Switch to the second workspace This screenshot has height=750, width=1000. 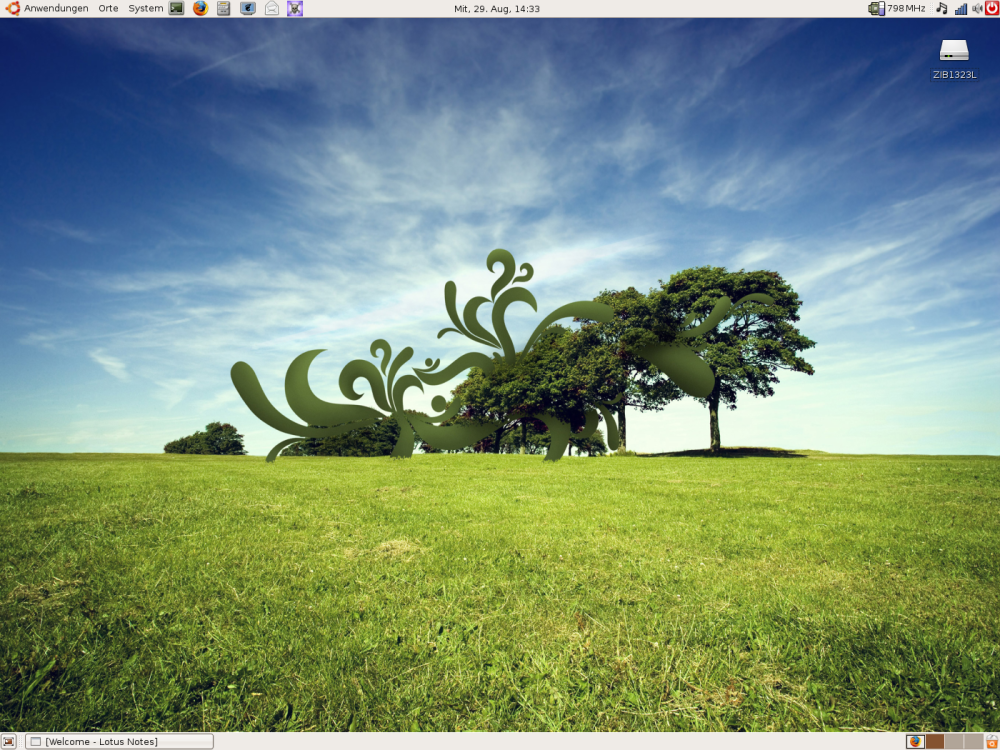click(935, 741)
